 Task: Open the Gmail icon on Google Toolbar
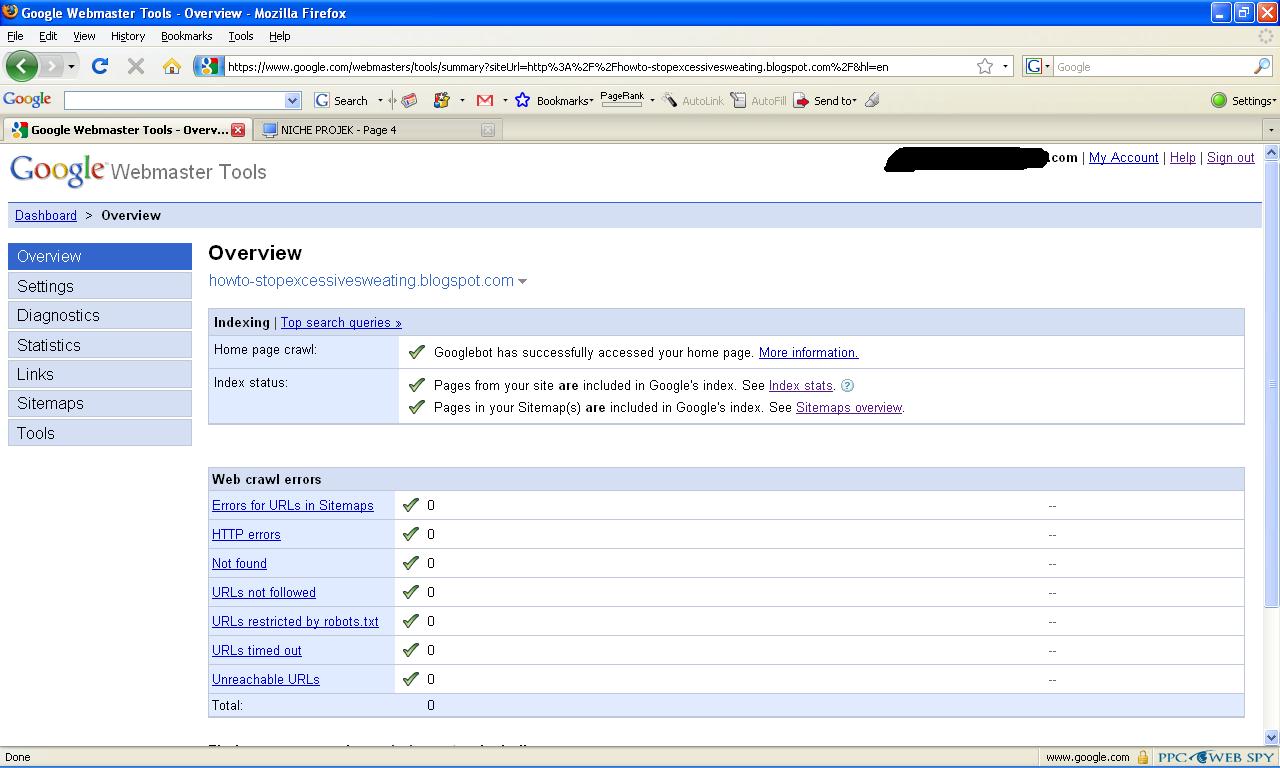coord(485,100)
